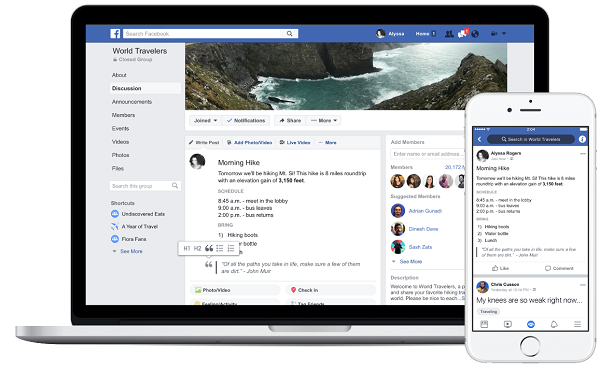Select the Write Post tab
The image size is (600, 372).
[204, 142]
